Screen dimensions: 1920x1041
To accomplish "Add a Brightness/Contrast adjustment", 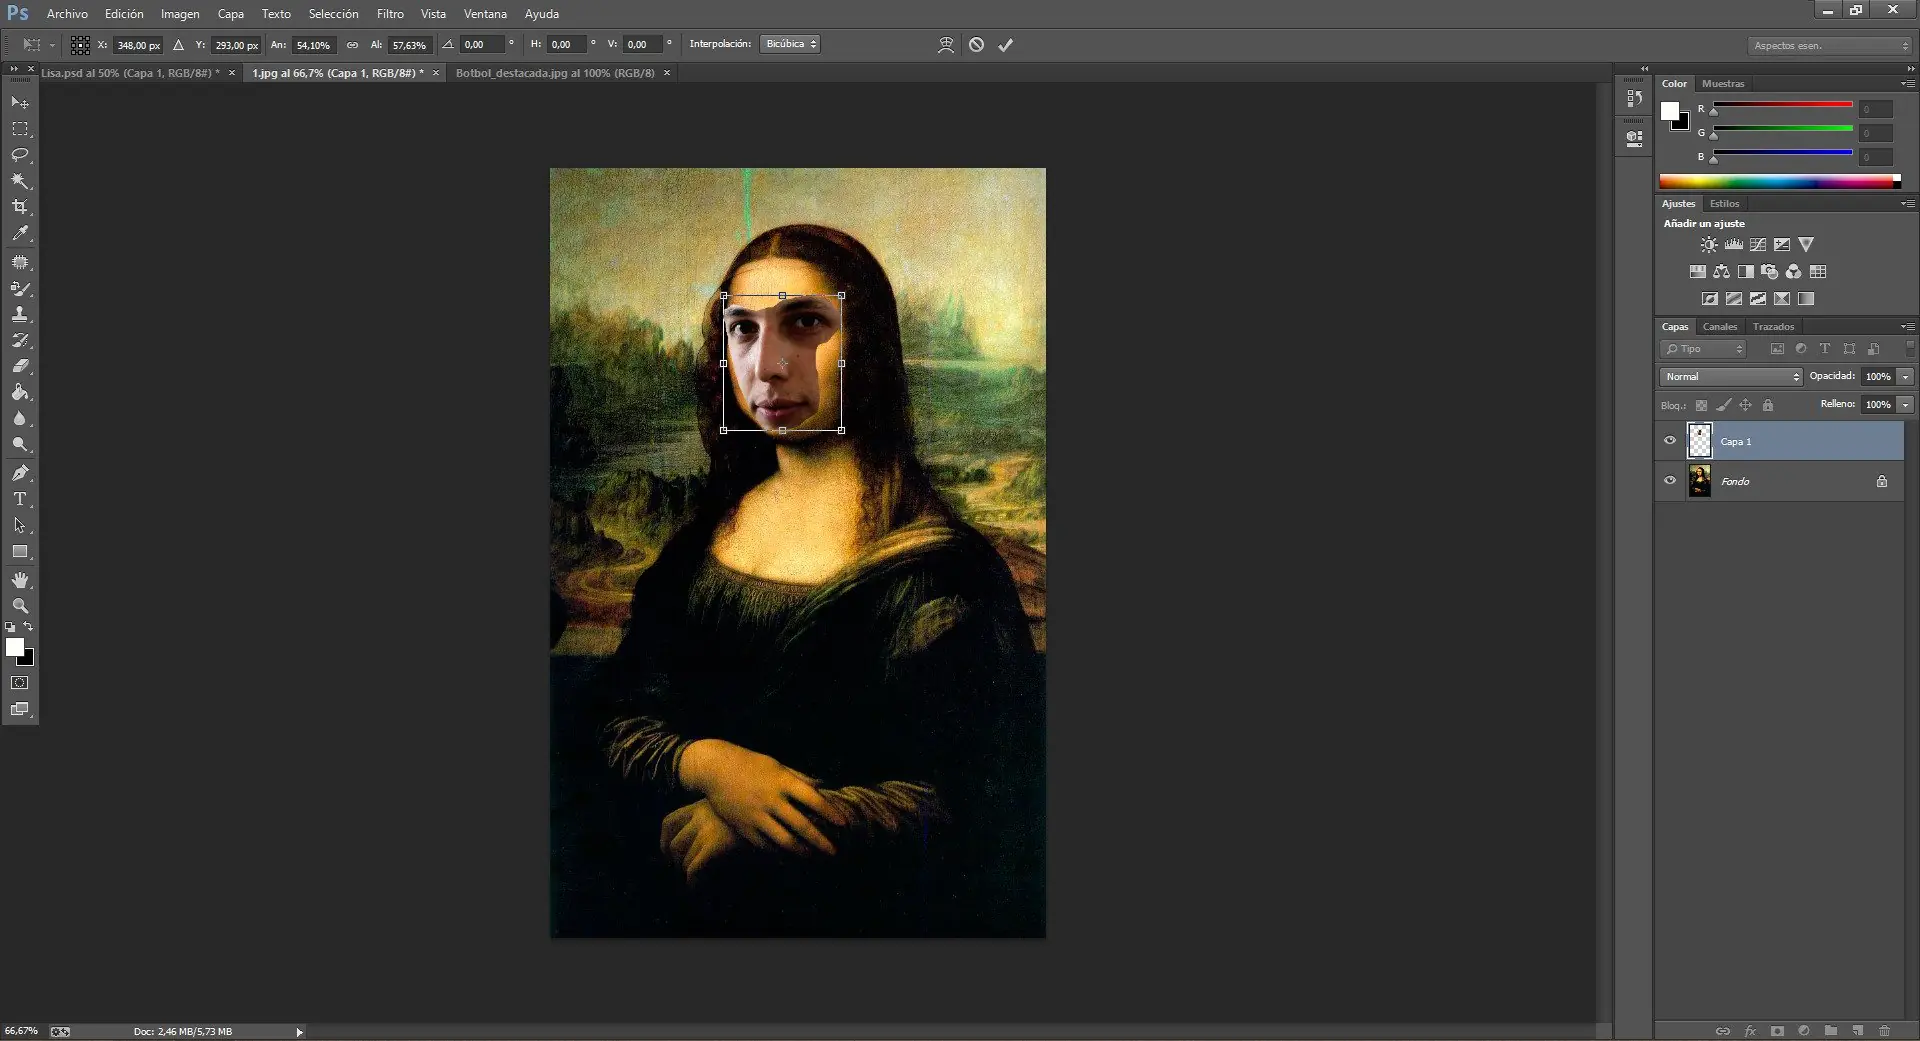I will point(1709,245).
